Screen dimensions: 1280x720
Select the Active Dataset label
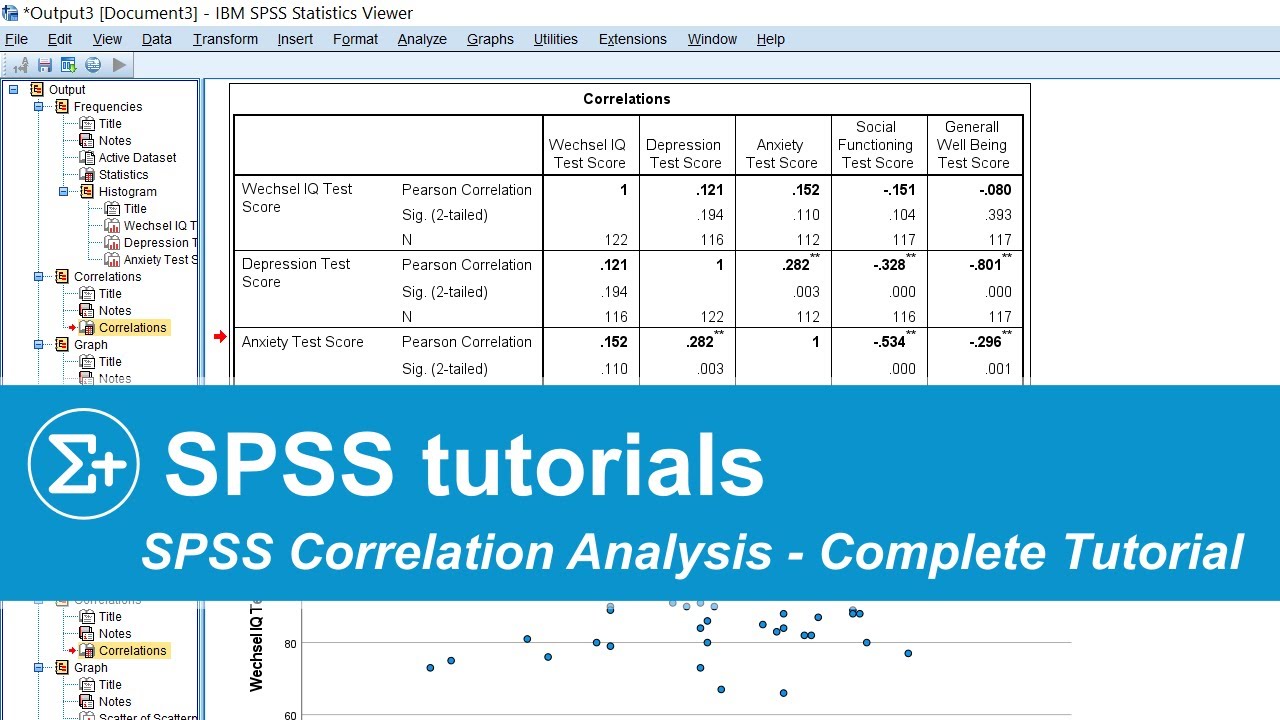(x=138, y=158)
